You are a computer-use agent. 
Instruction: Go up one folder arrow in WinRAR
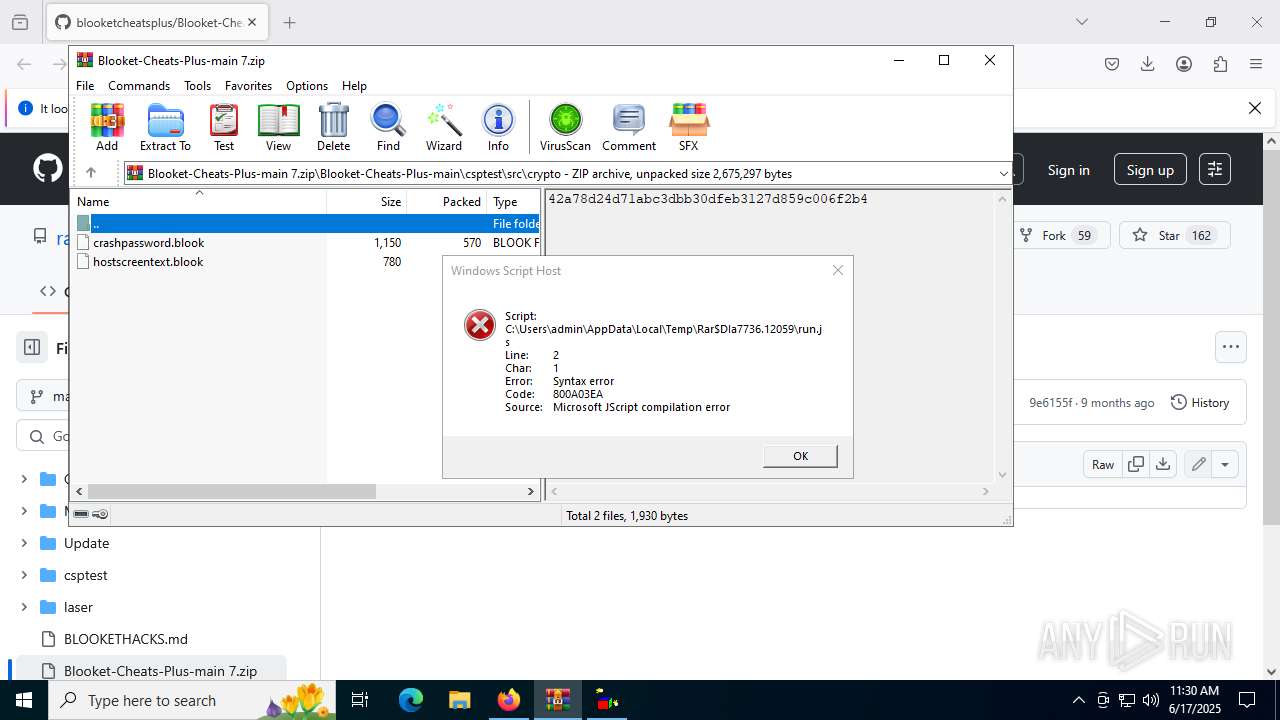tap(91, 173)
